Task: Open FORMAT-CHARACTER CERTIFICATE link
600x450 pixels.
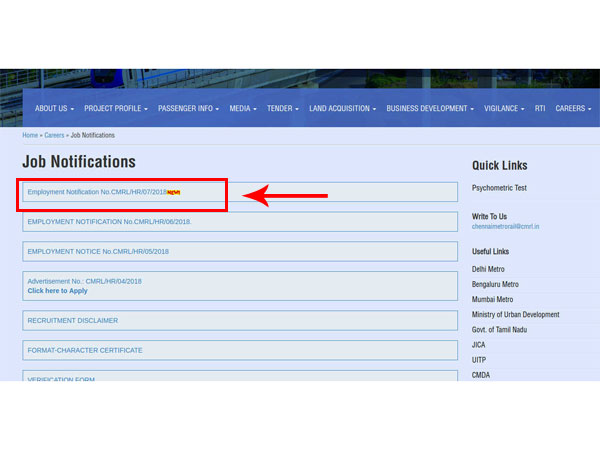Action: click(x=85, y=351)
